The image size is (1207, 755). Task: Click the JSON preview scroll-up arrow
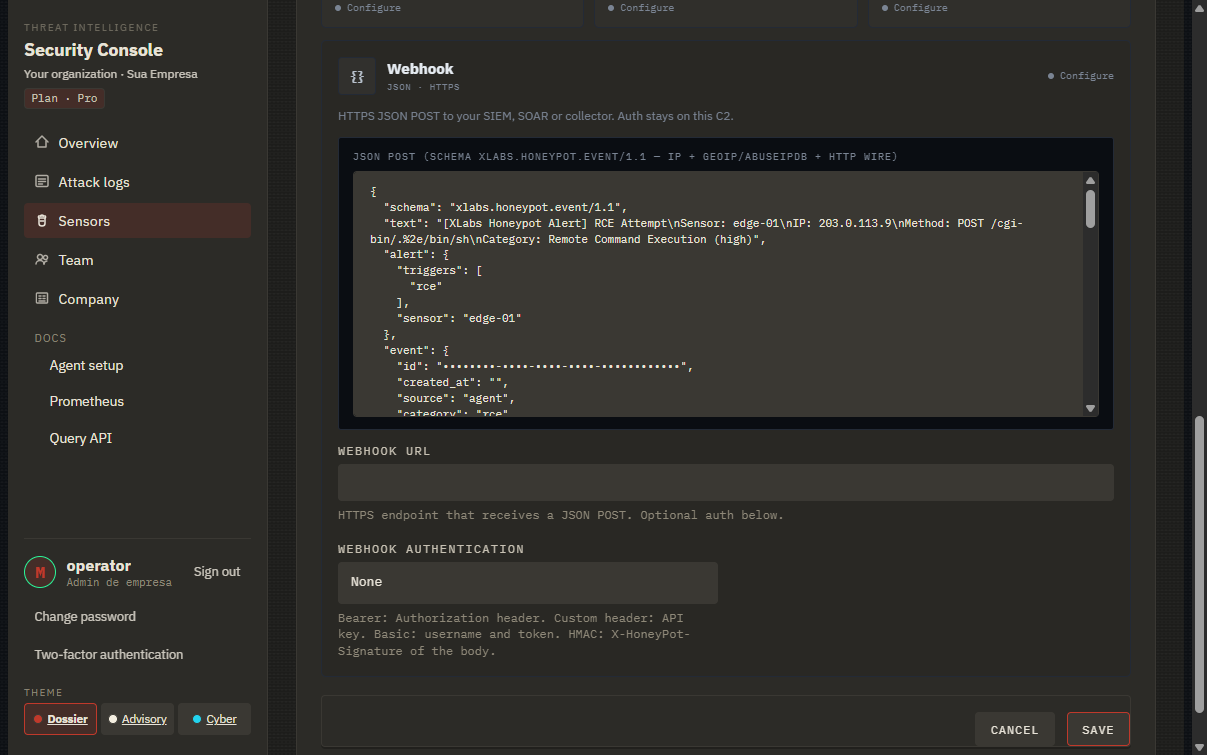tap(1090, 180)
